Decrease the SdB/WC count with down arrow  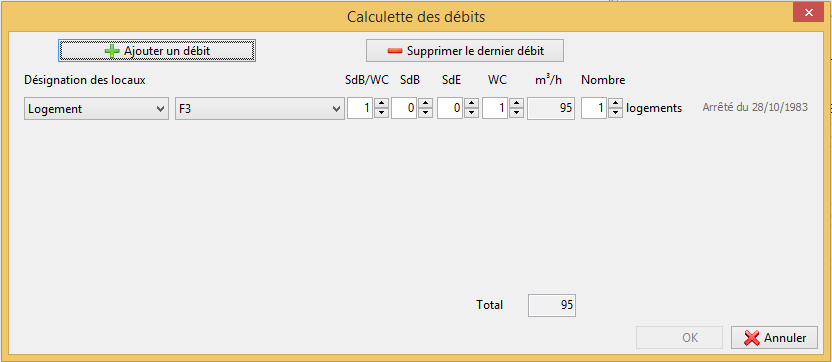[381, 113]
